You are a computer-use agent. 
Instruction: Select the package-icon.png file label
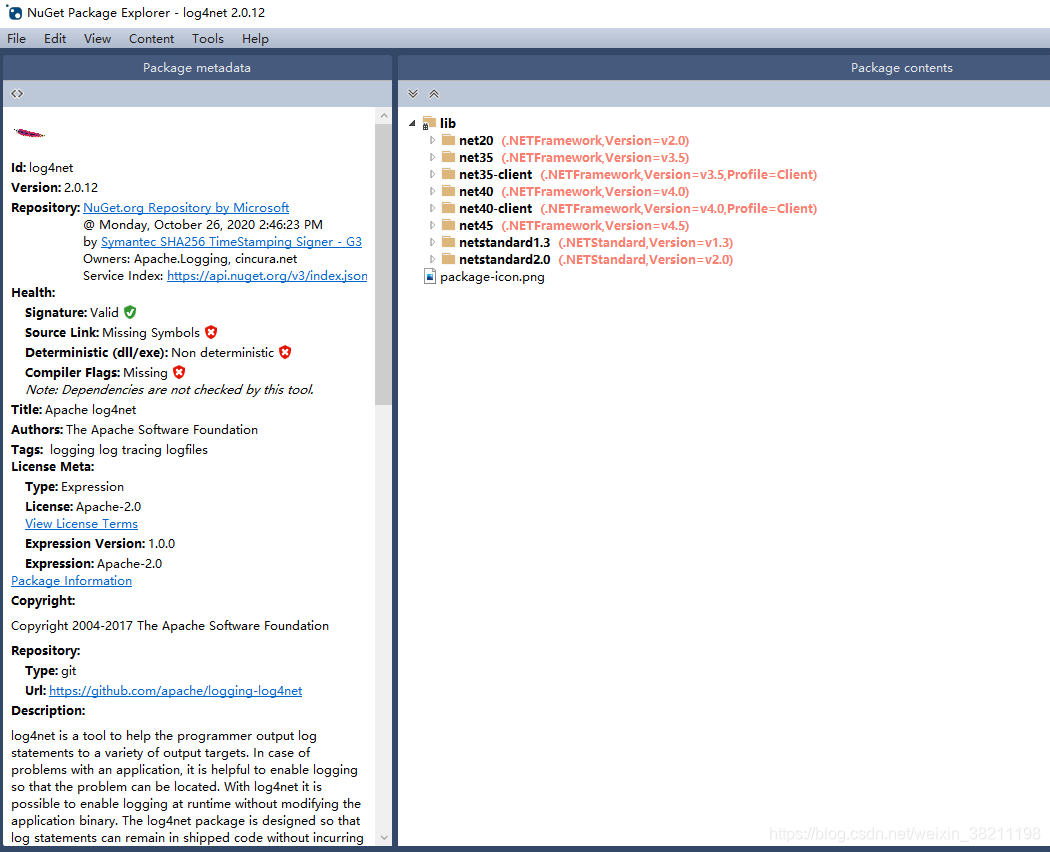click(x=492, y=277)
